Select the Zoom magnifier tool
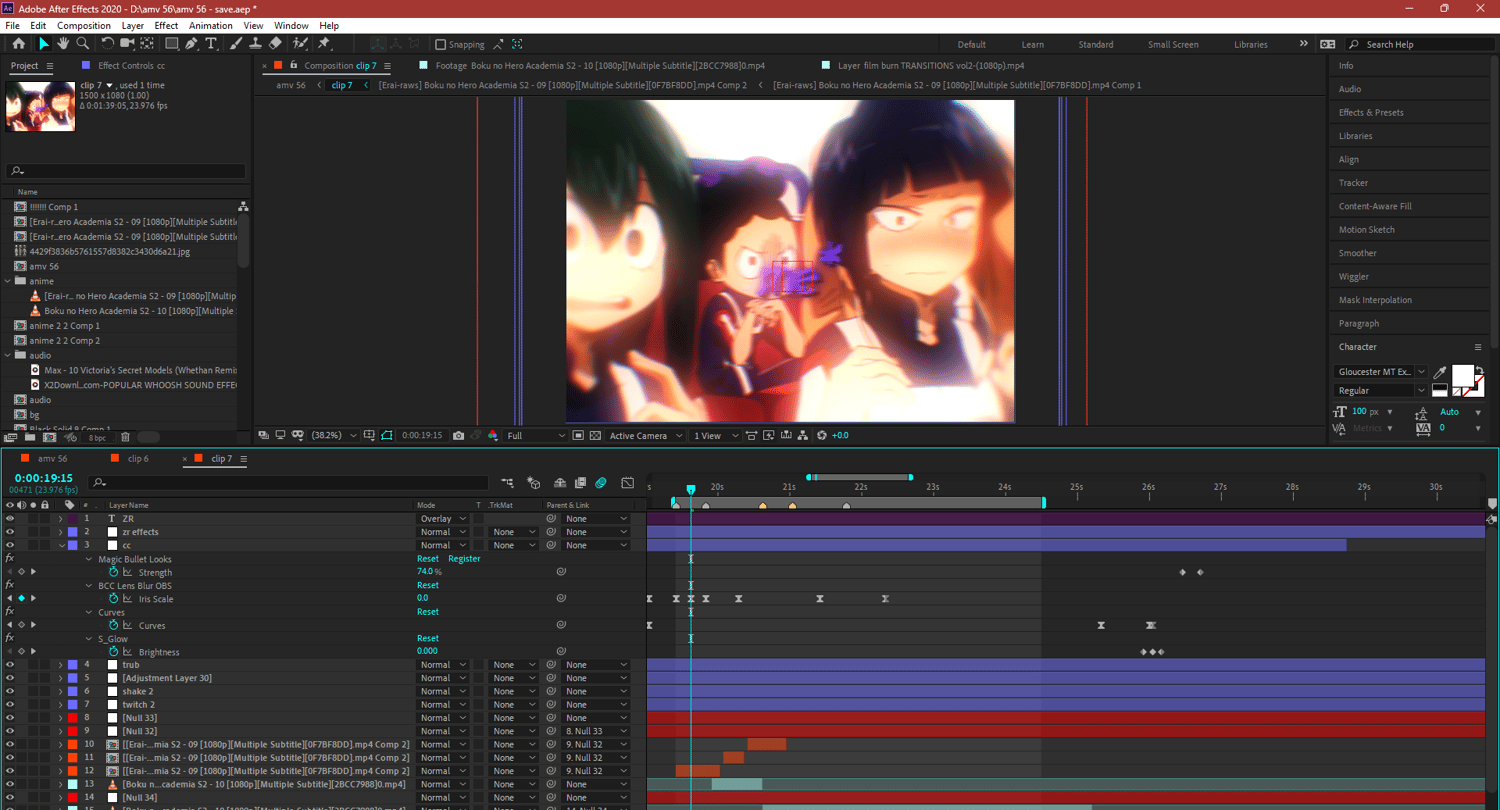The height and width of the screenshot is (810, 1500). 83,44
